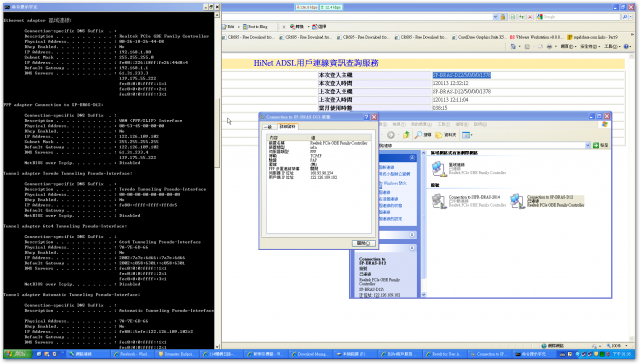Click the browser refresh icon
The height and width of the screenshot is (364, 640).
pos(521,17)
